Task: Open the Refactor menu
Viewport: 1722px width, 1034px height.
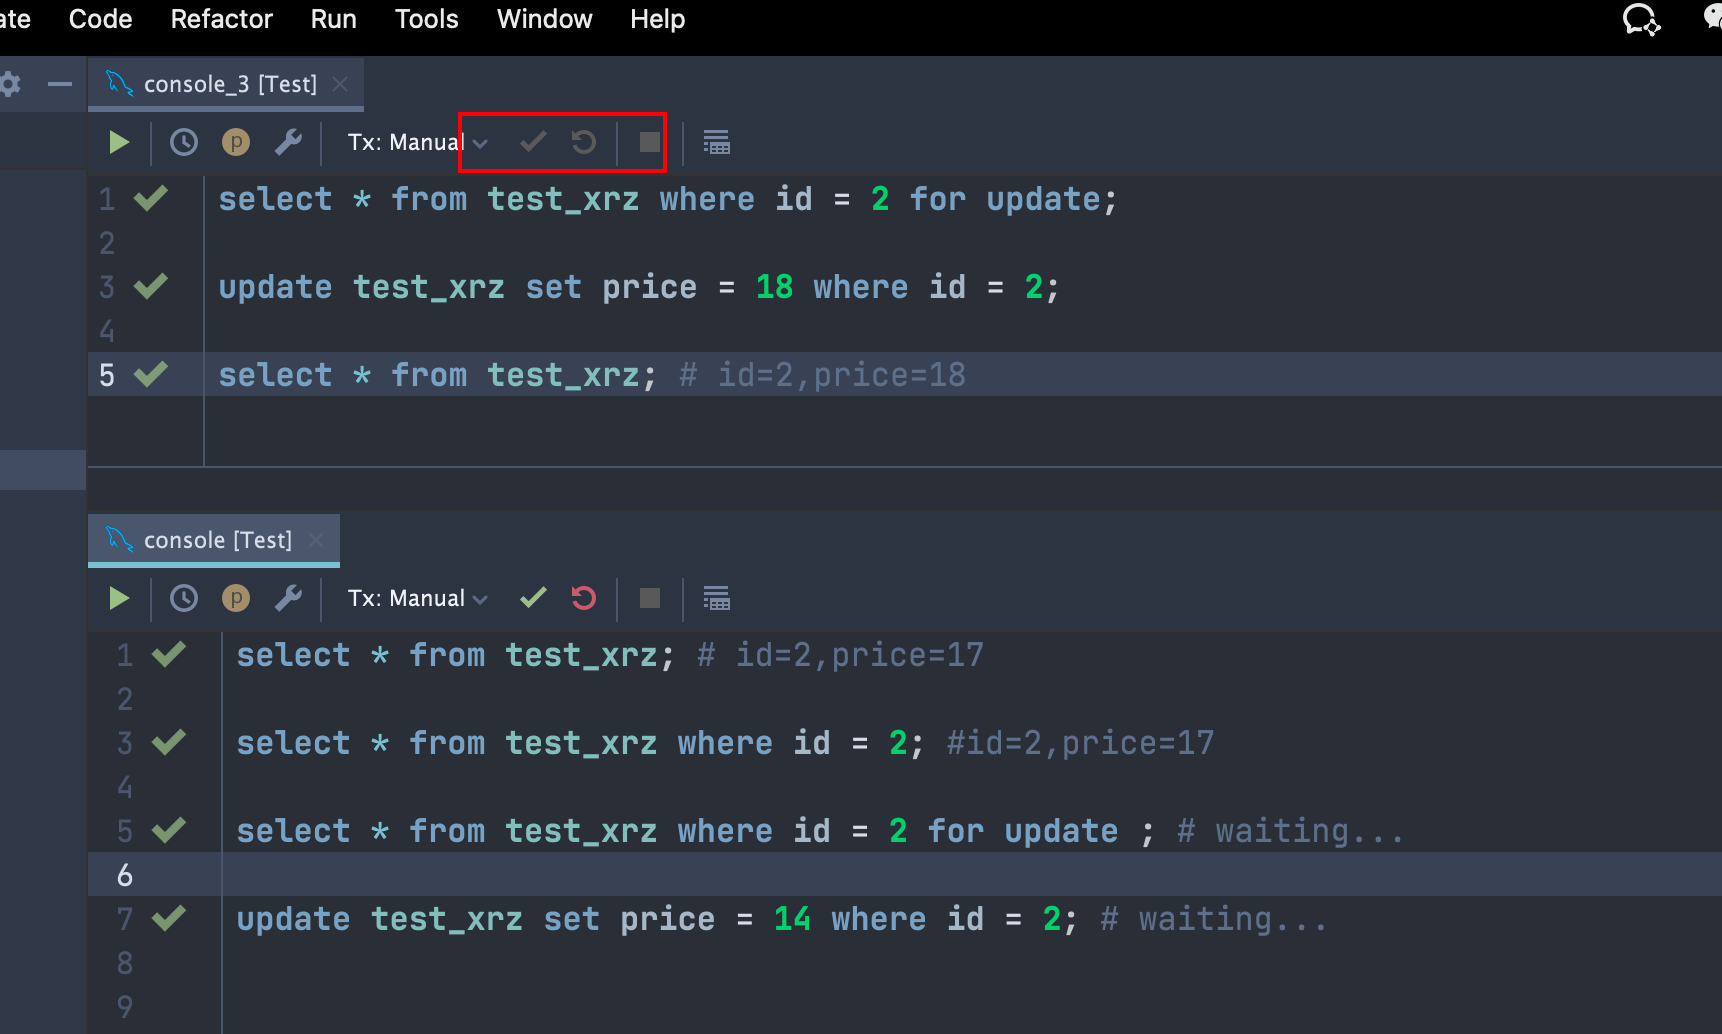Action: (x=221, y=19)
